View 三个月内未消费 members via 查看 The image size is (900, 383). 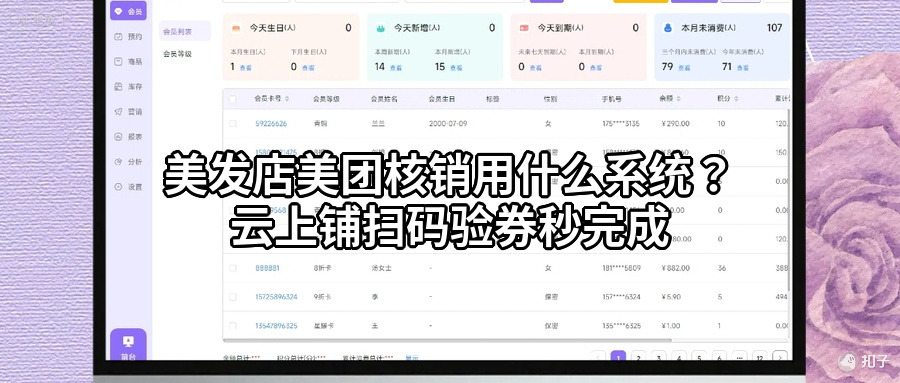pyautogui.click(x=684, y=68)
